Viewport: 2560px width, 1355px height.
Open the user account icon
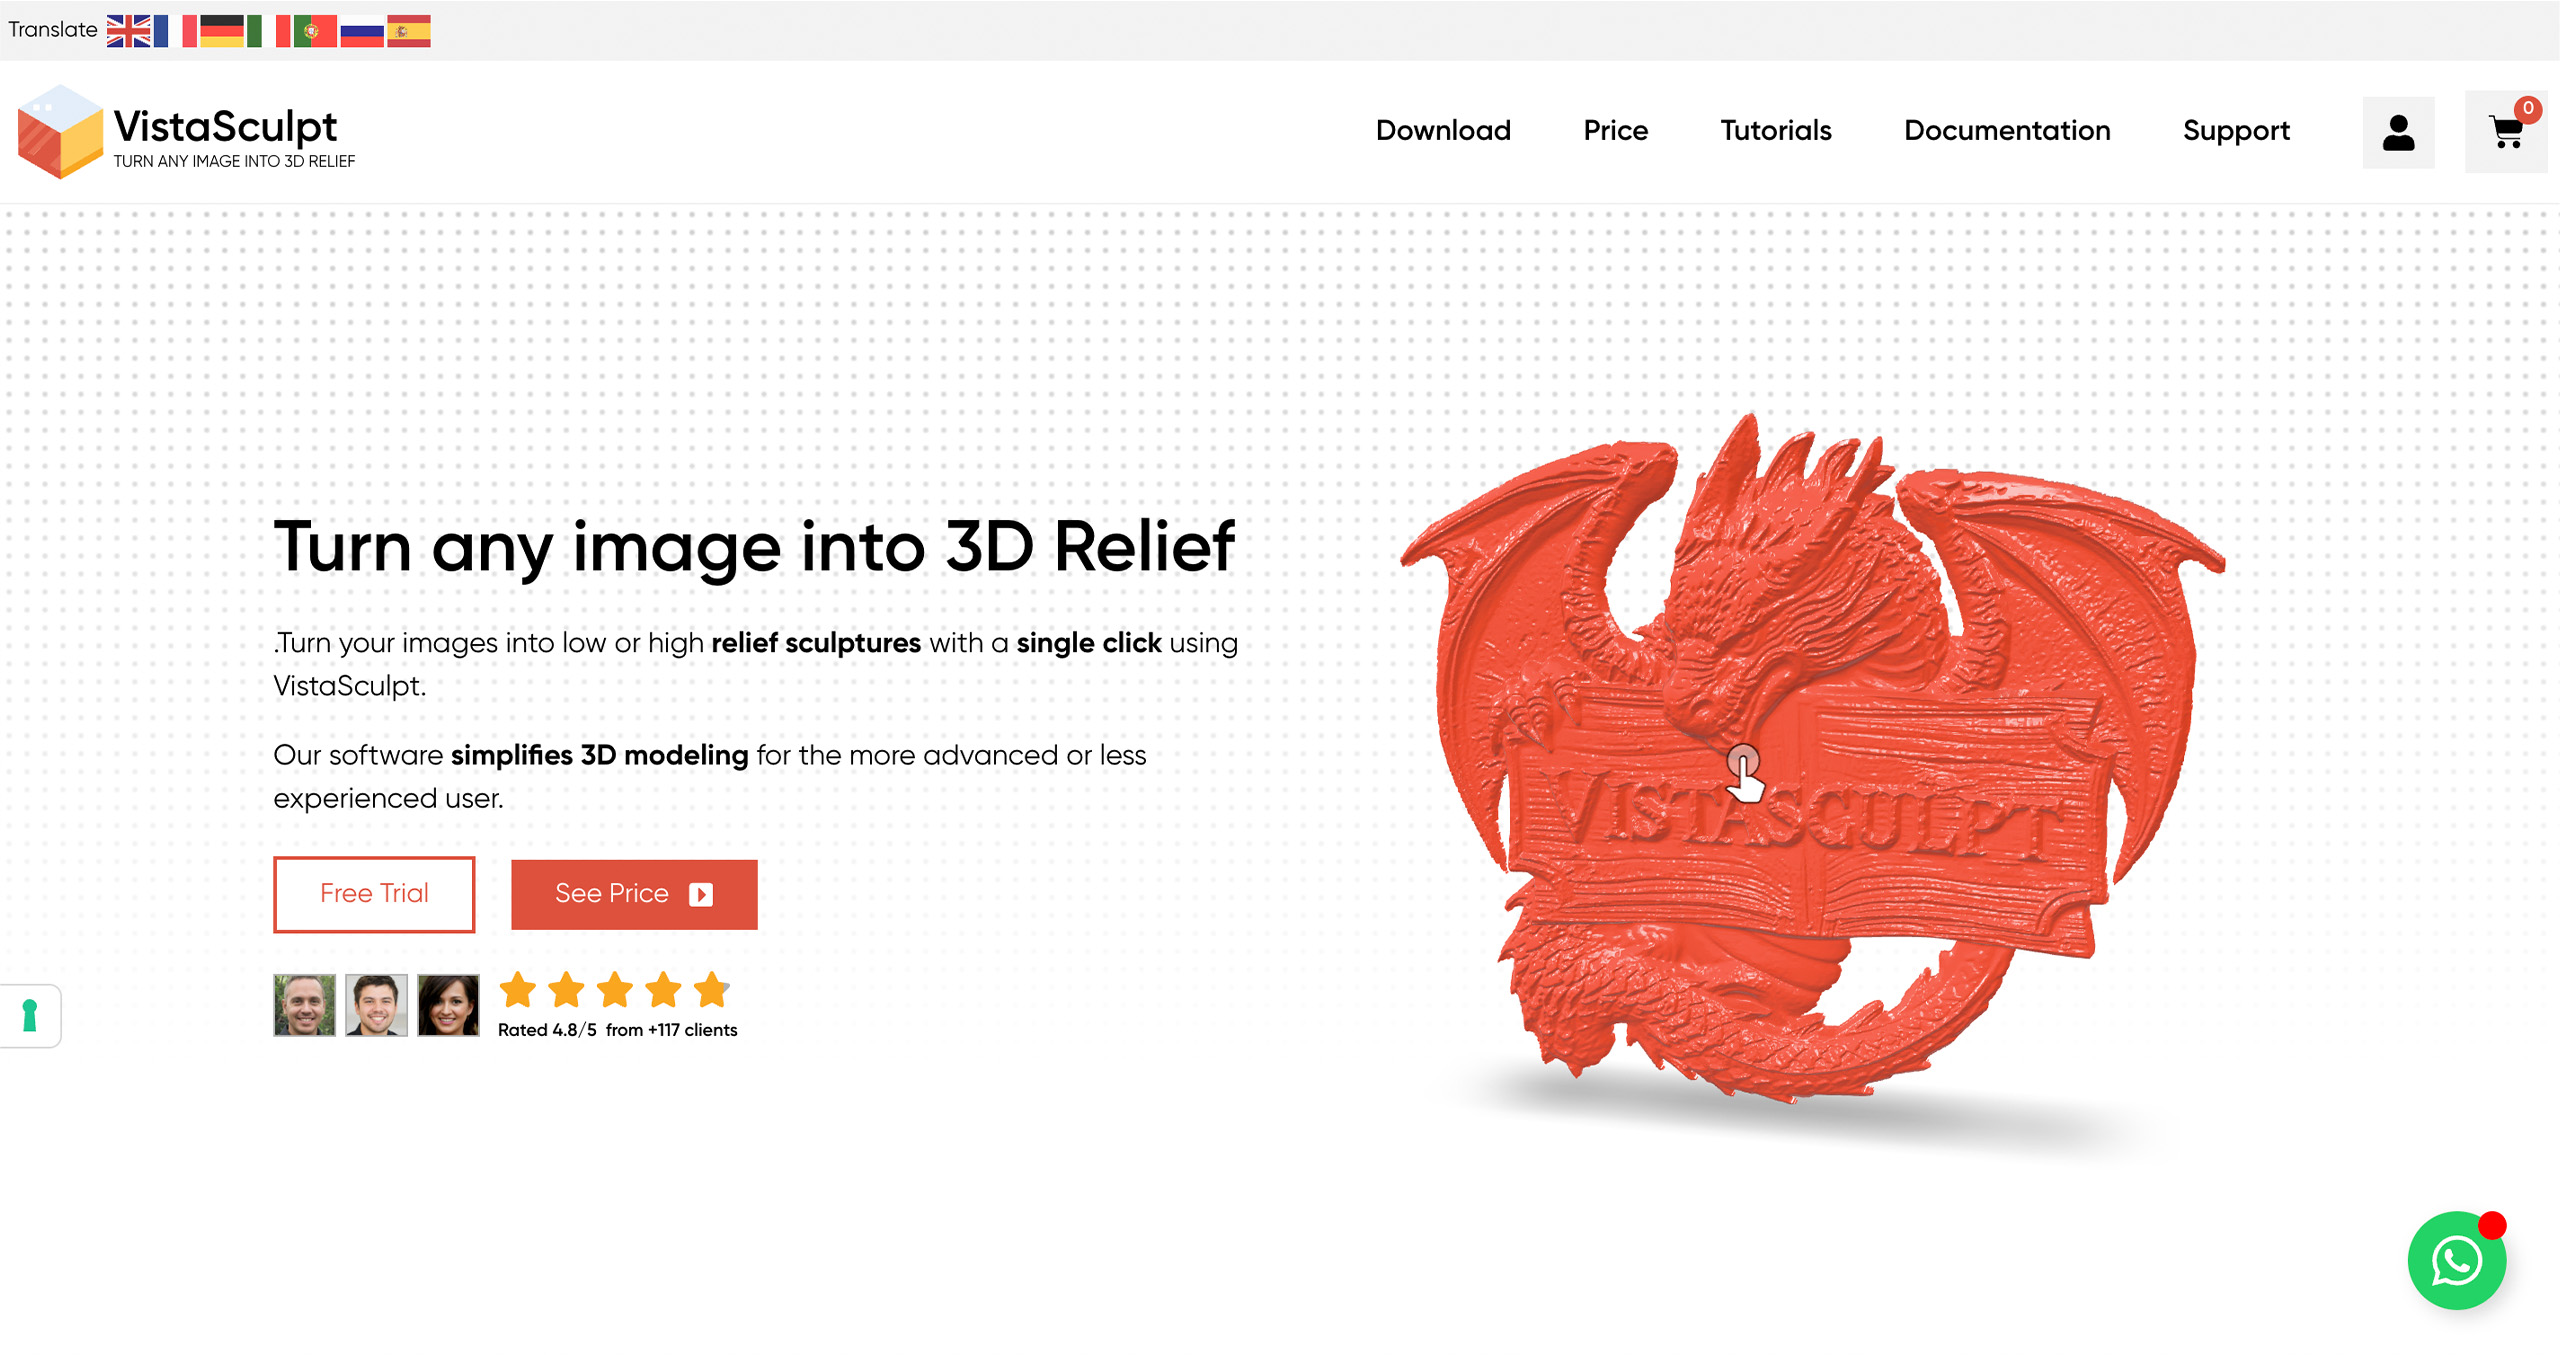(2398, 132)
